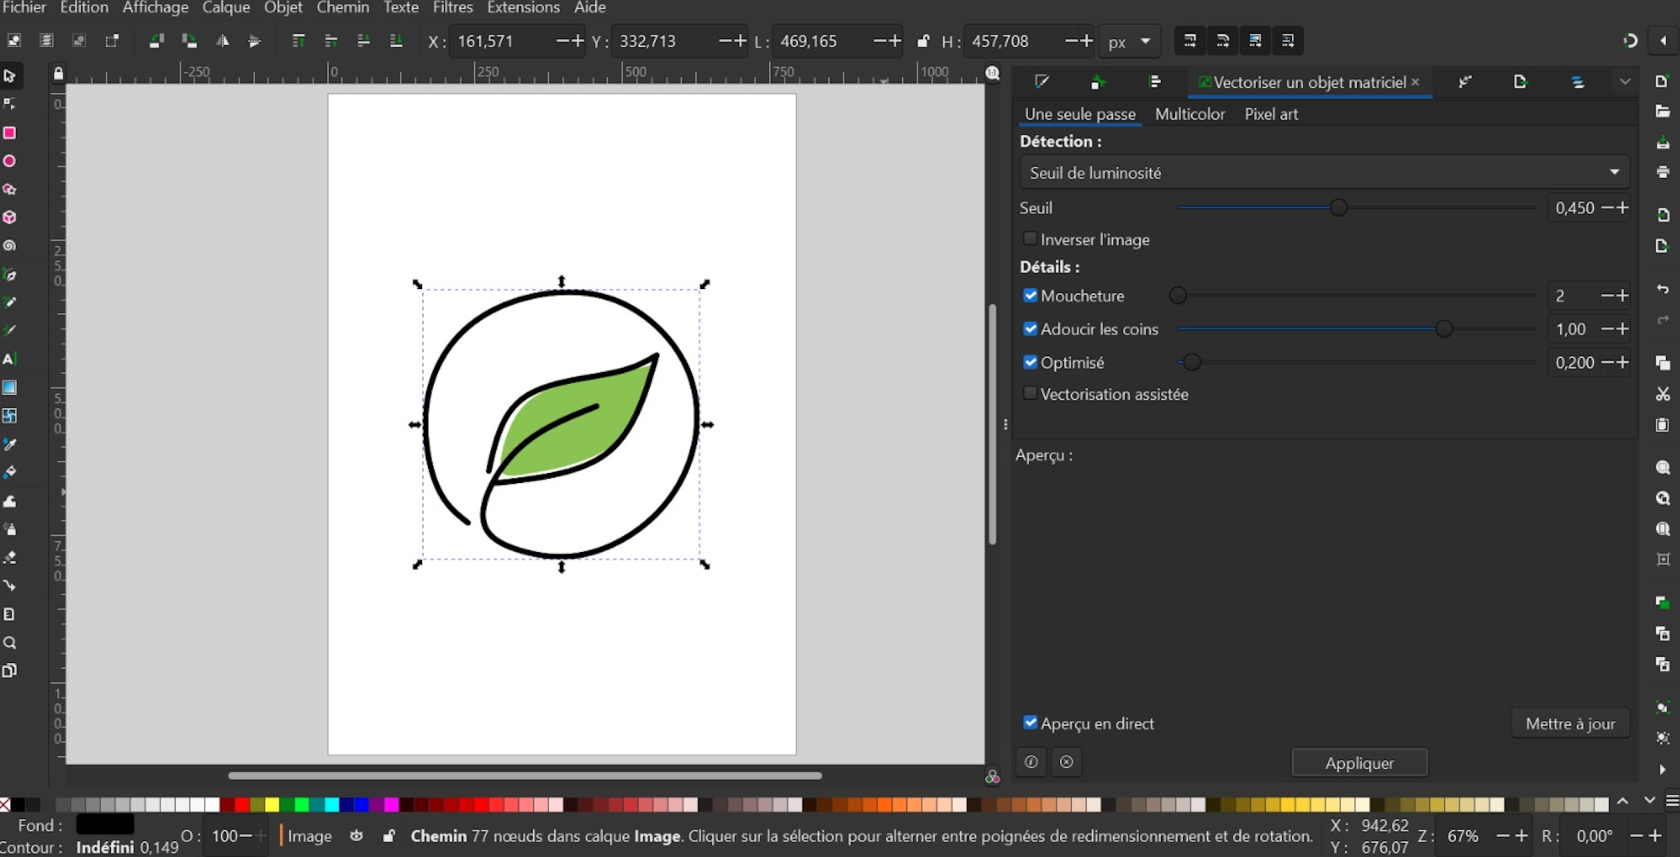Switch to Pixel art tab

[x=1271, y=114]
